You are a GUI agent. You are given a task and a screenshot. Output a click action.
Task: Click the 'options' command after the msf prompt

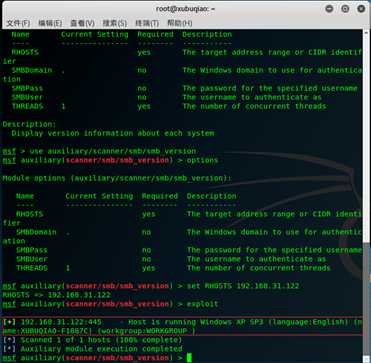202,160
